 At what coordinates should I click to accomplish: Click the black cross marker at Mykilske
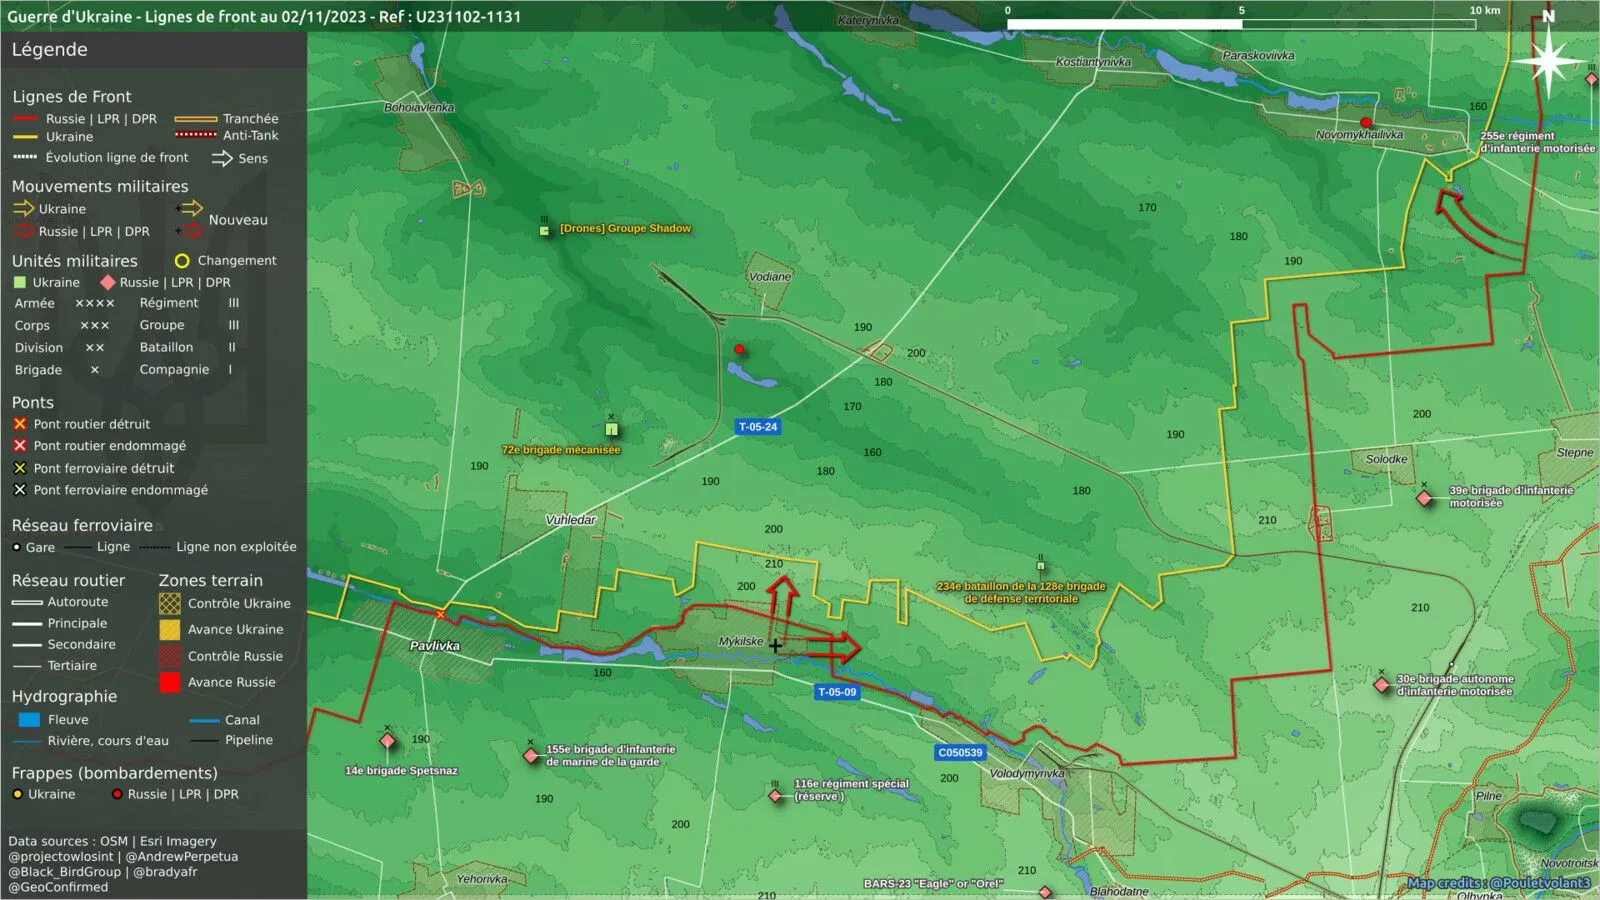[x=775, y=646]
